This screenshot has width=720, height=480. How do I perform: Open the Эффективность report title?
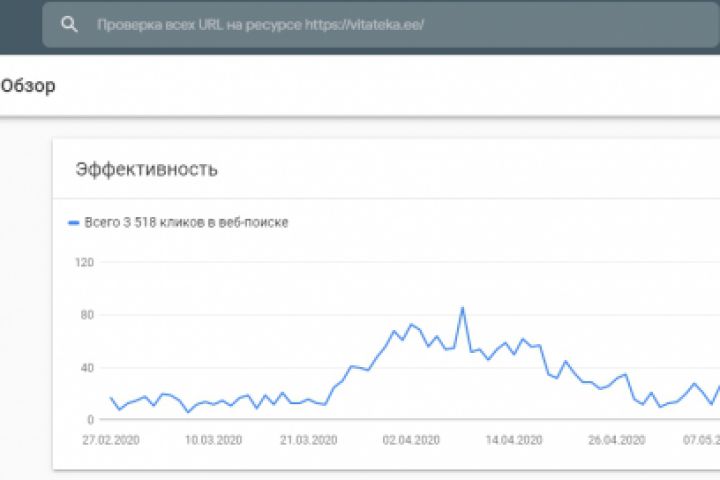pos(146,168)
